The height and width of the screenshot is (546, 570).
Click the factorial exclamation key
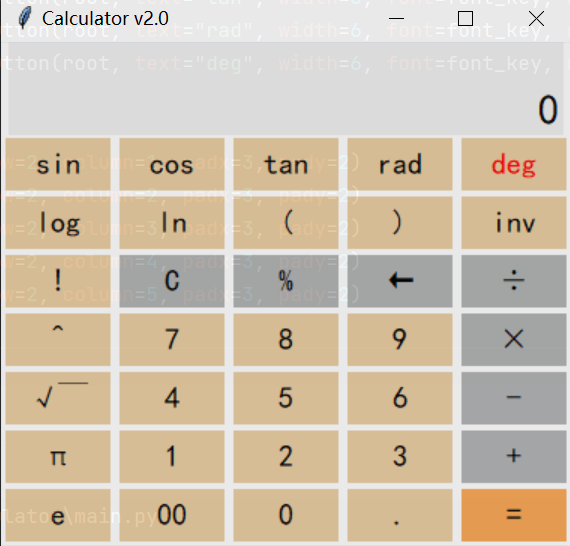coord(58,281)
